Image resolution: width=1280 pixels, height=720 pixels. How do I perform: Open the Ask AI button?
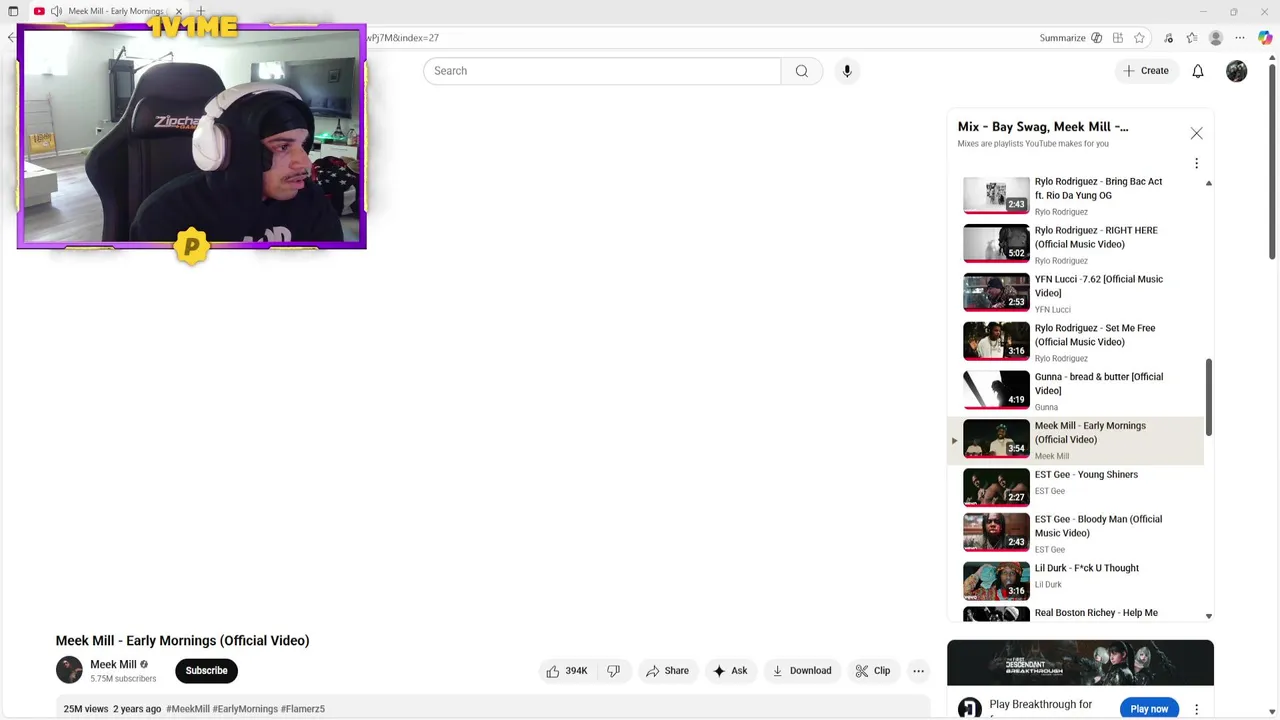730,671
